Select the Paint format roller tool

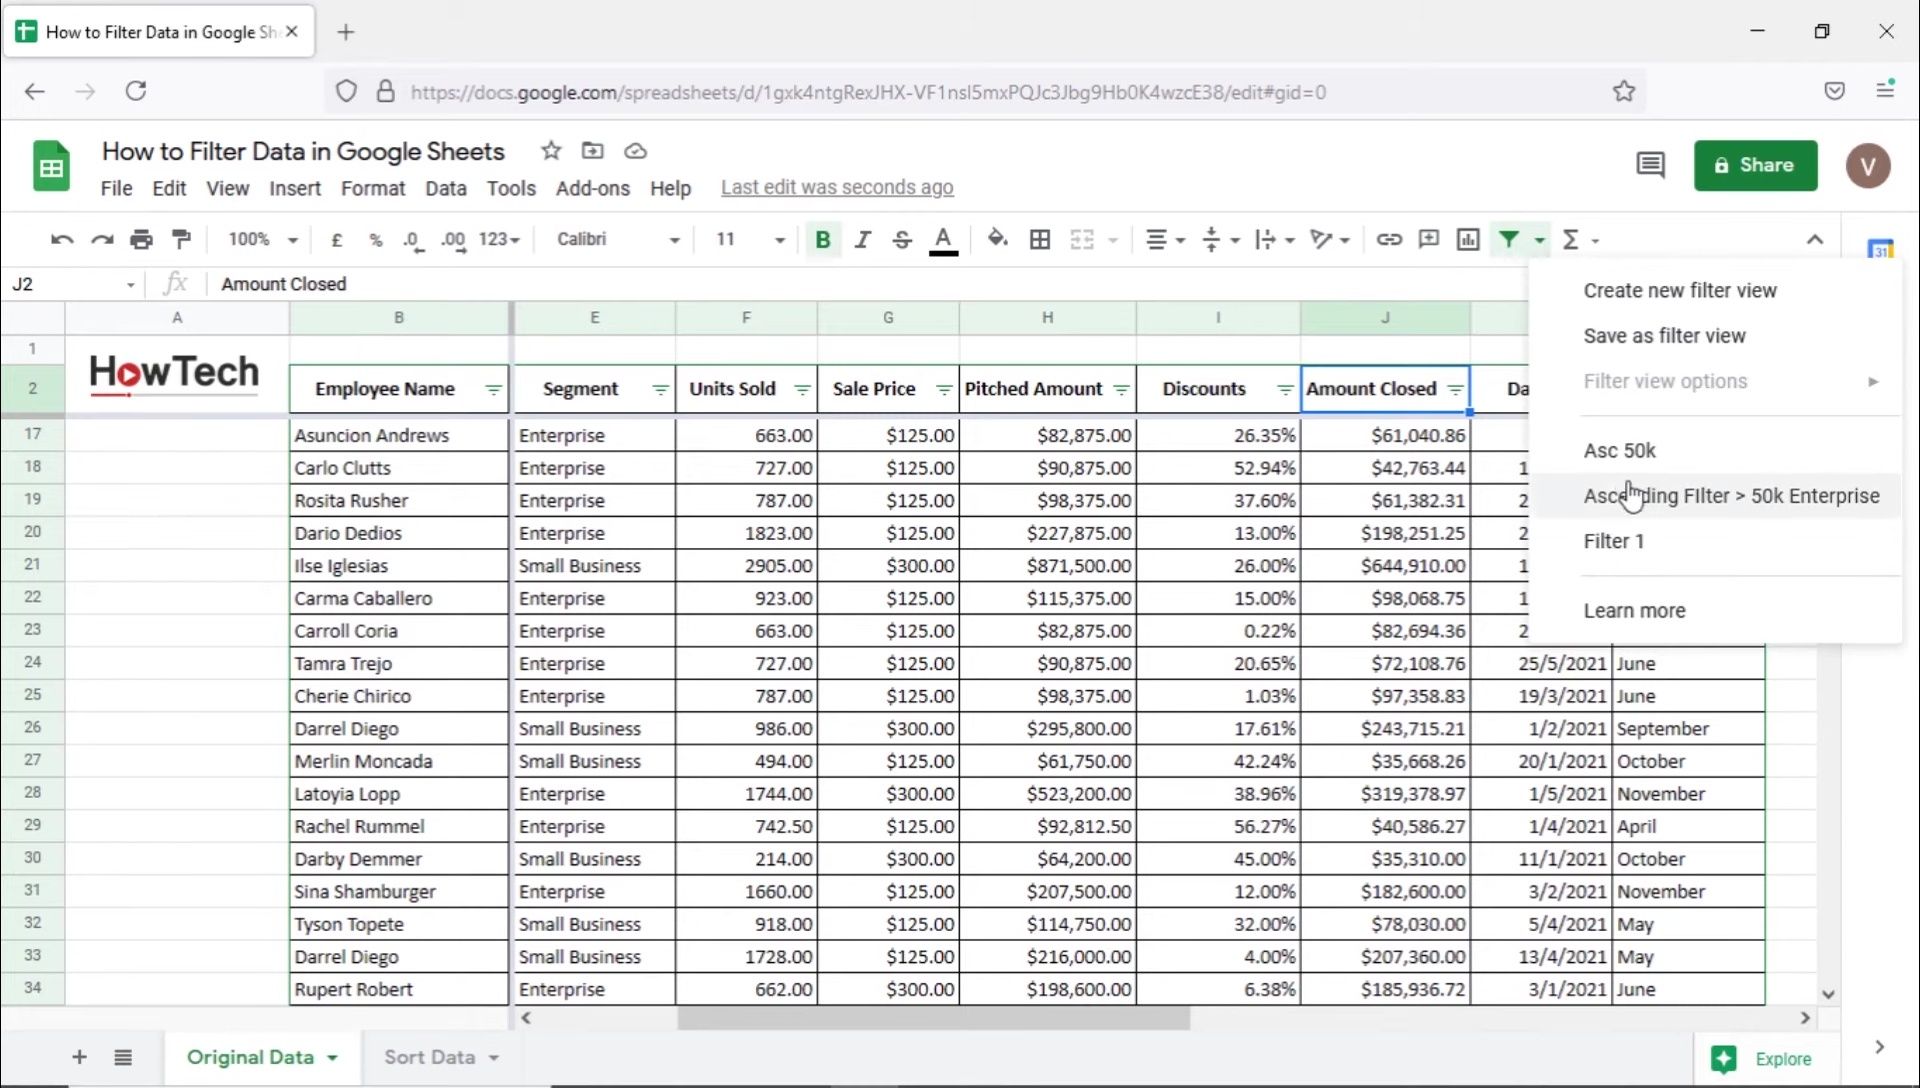point(181,240)
